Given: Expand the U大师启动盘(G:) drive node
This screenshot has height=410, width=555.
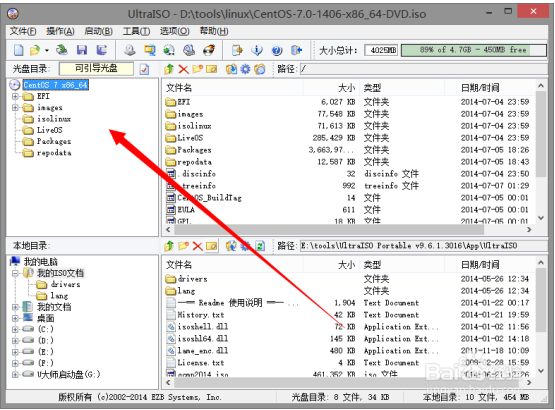Looking at the screenshot, I should click(15, 374).
